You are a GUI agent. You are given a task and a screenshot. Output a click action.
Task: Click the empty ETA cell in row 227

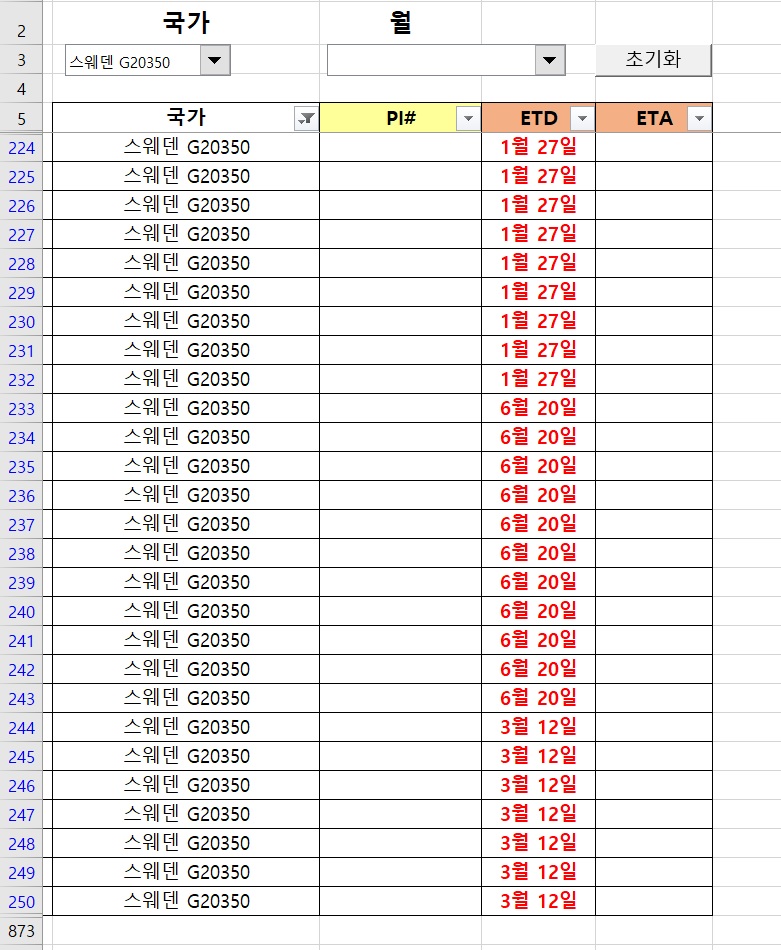pos(654,234)
